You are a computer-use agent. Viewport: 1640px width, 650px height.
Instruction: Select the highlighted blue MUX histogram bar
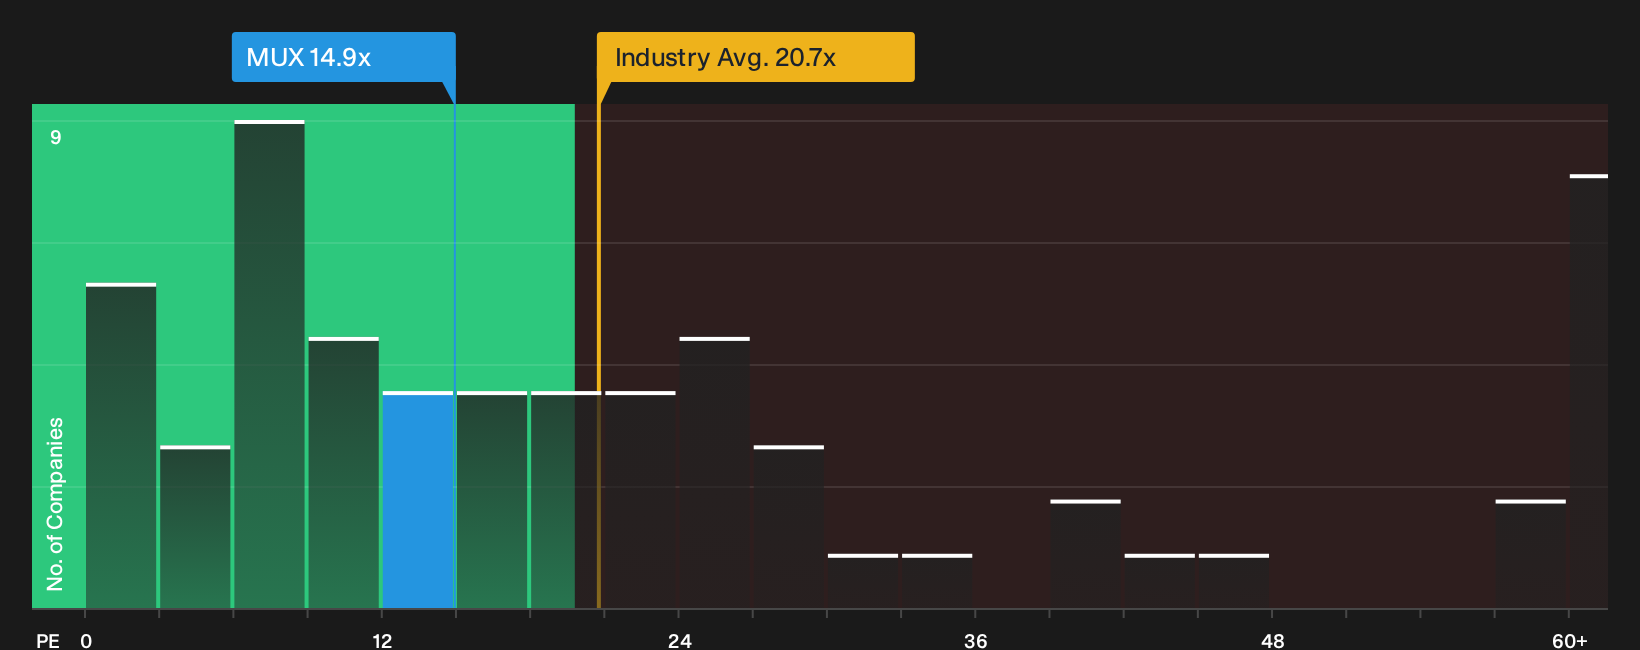pyautogui.click(x=418, y=500)
